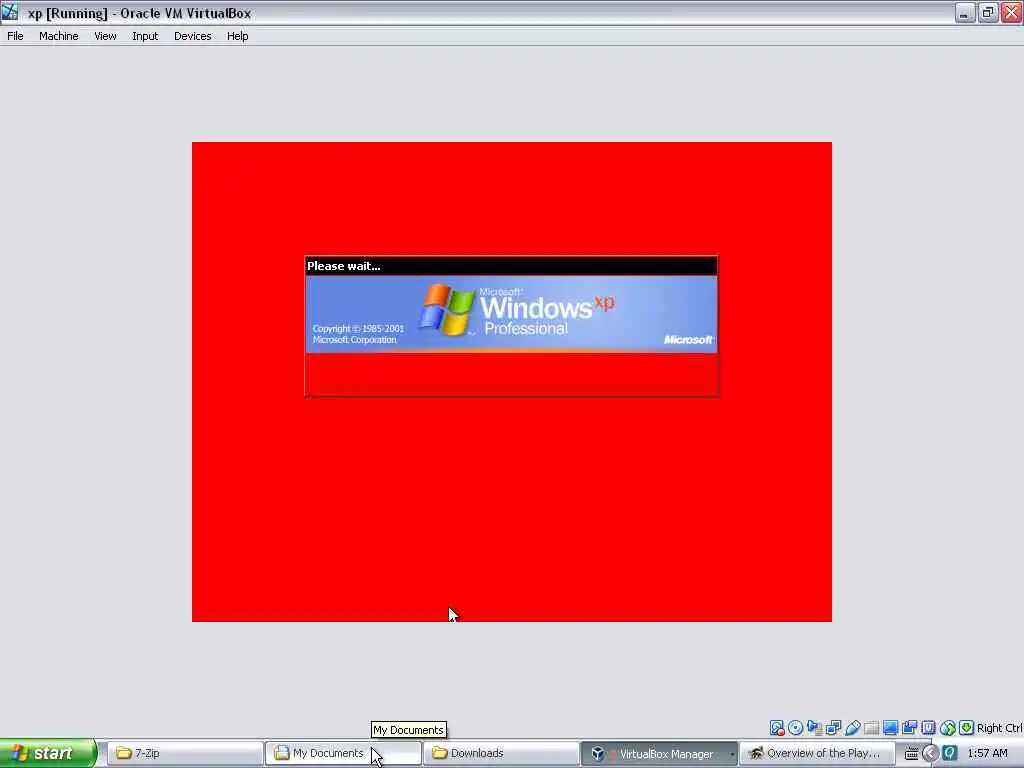Switch to the 7-Zip taskbar window
Viewport: 1024px width, 768px height.
point(184,753)
